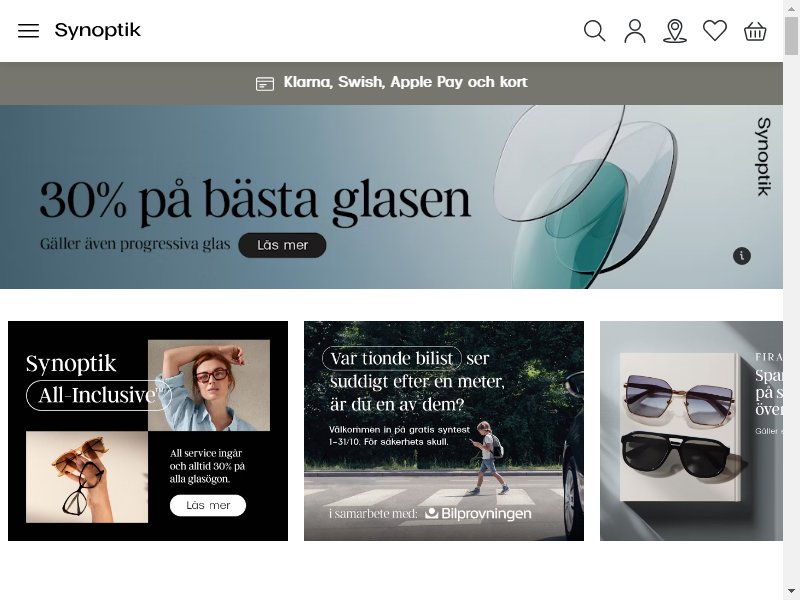Click the 30% på bästa glasen headline

(x=255, y=201)
